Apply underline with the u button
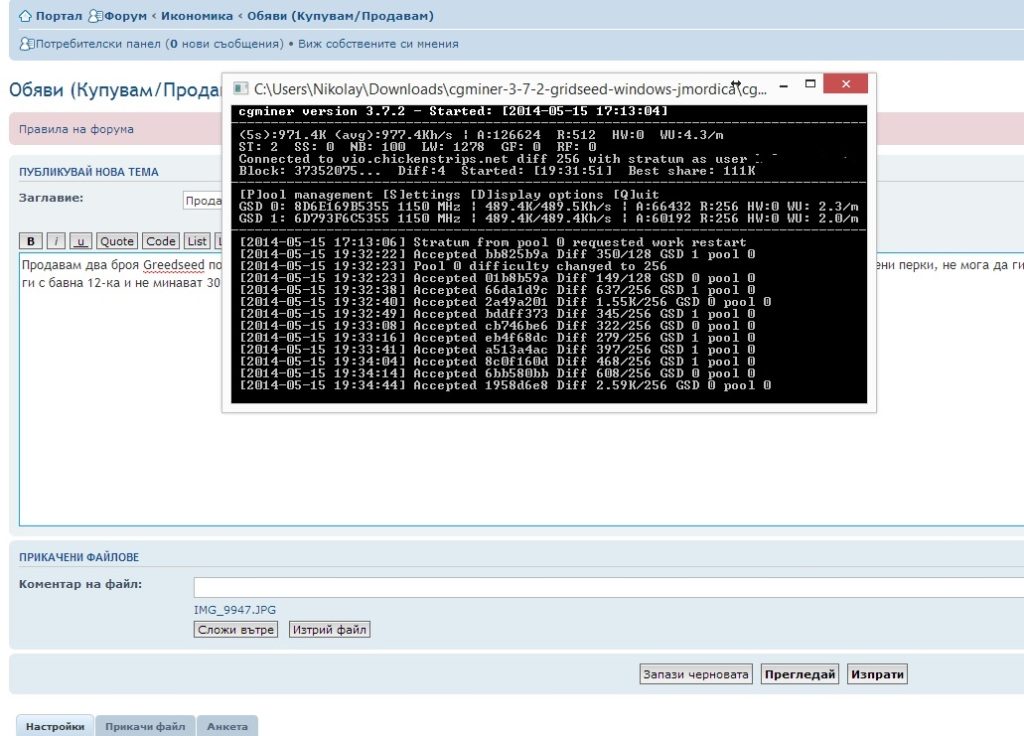 pos(80,241)
